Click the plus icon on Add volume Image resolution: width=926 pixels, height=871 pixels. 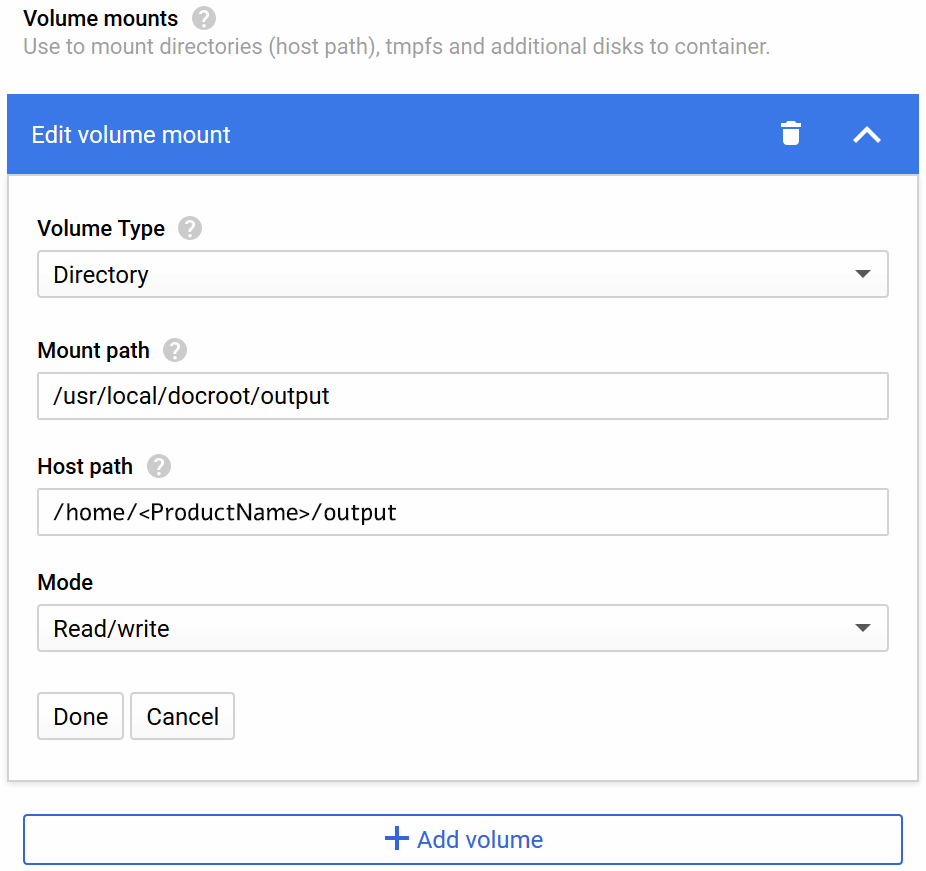[x=397, y=838]
